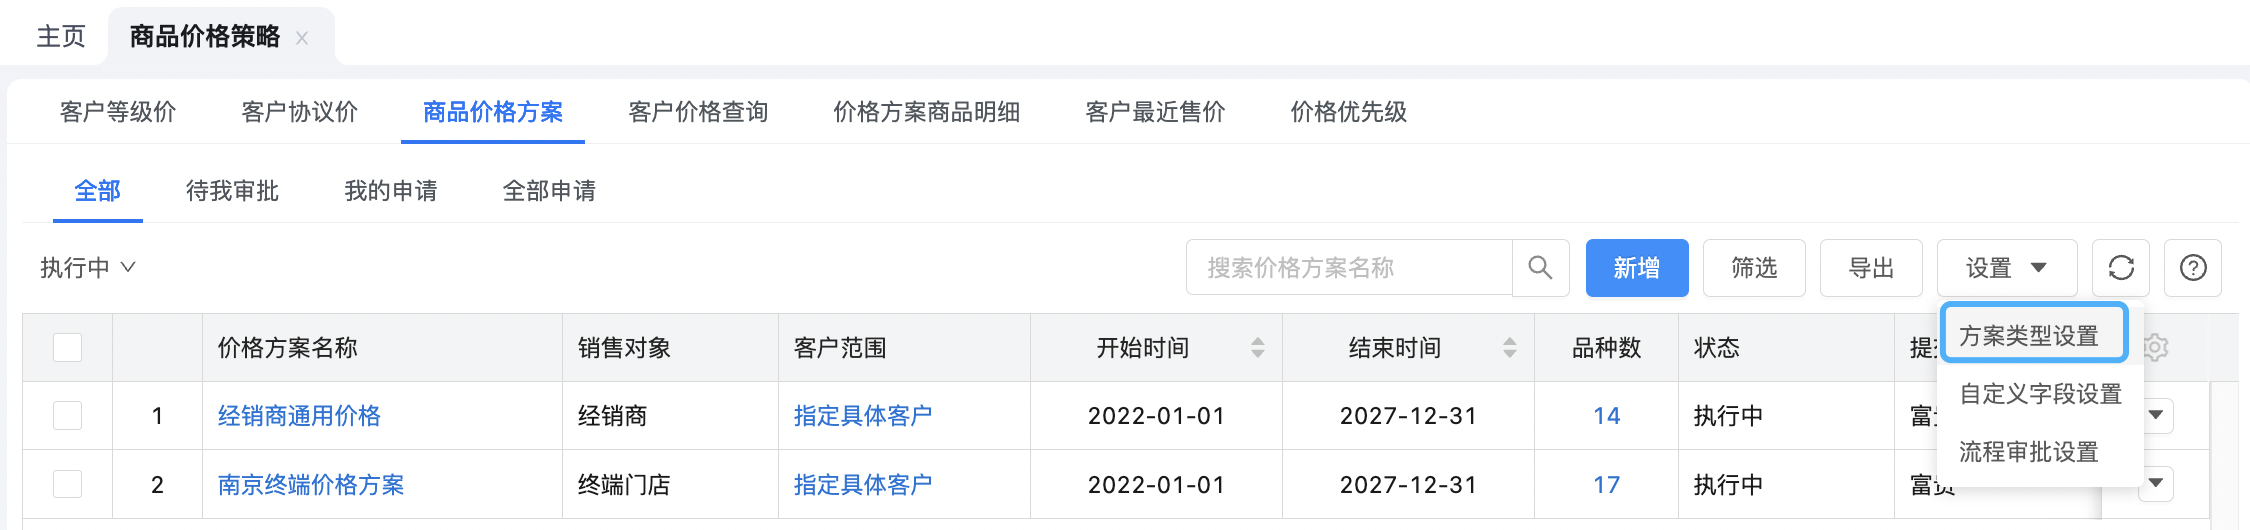The width and height of the screenshot is (2250, 530).
Task: Open the help question mark icon
Action: tap(2193, 268)
